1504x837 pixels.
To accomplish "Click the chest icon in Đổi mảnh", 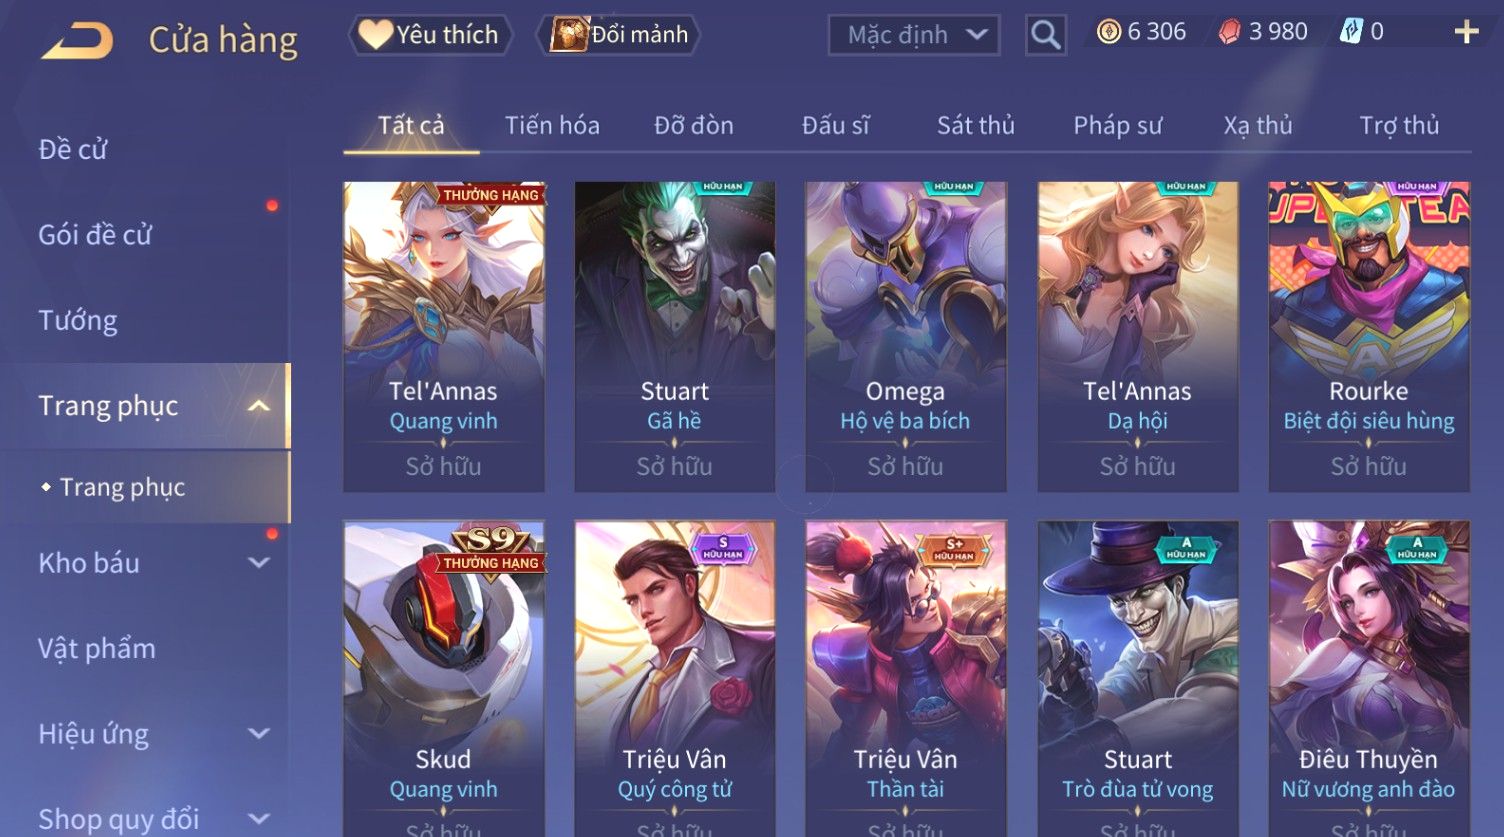I will (569, 35).
